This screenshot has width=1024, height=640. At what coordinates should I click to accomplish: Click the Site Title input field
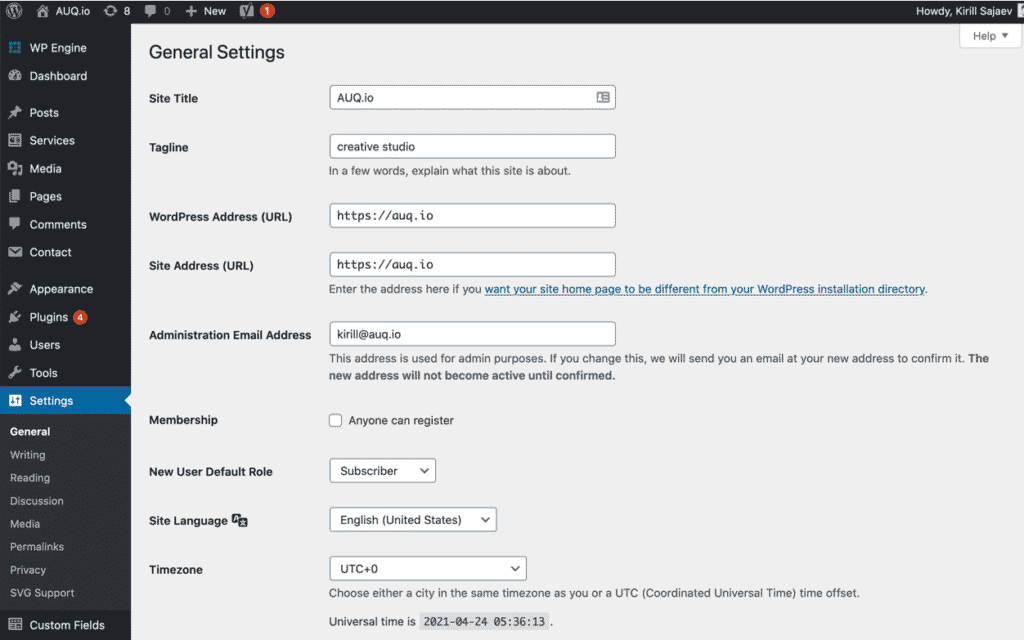[472, 97]
